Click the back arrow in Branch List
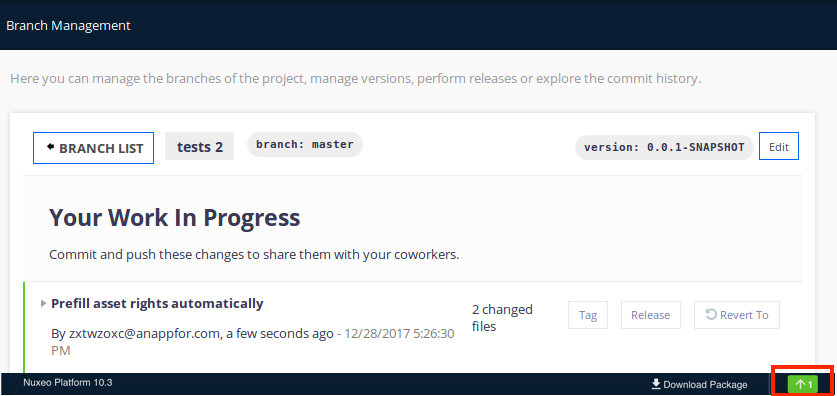 coord(51,147)
